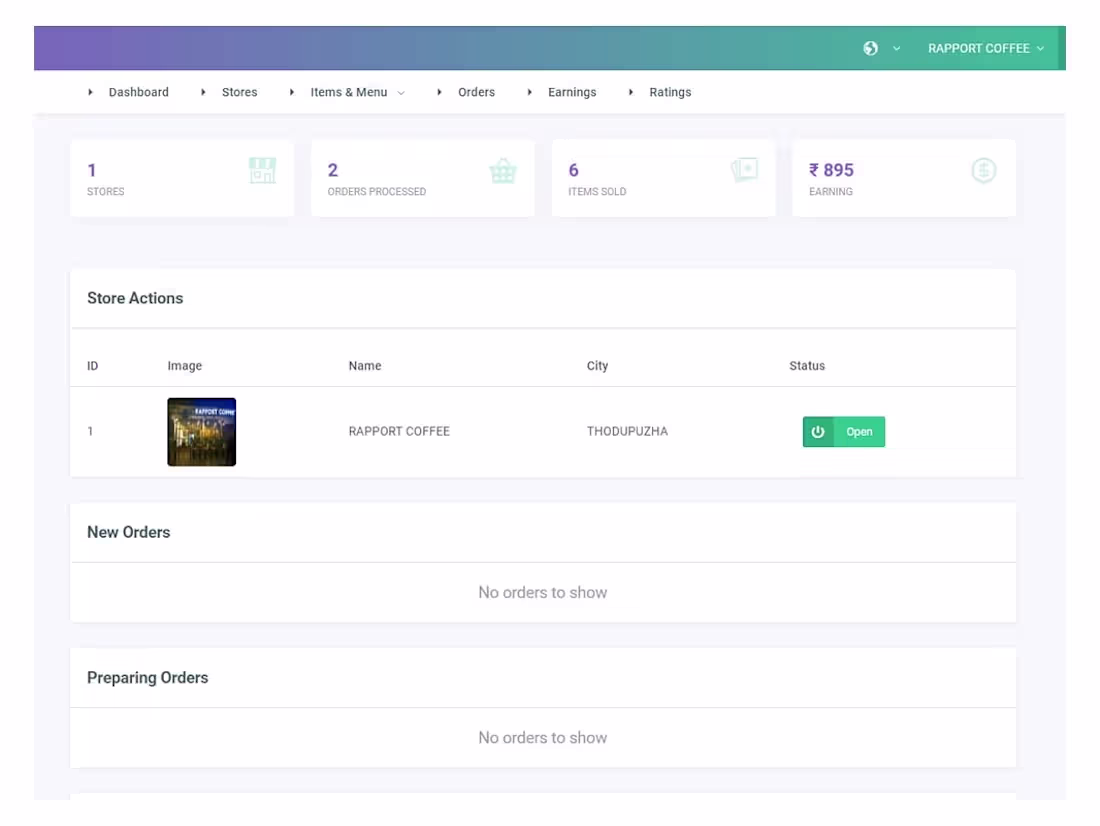Open the Rapport Coffee store thumbnail
This screenshot has width=1100, height=826.
(x=201, y=432)
